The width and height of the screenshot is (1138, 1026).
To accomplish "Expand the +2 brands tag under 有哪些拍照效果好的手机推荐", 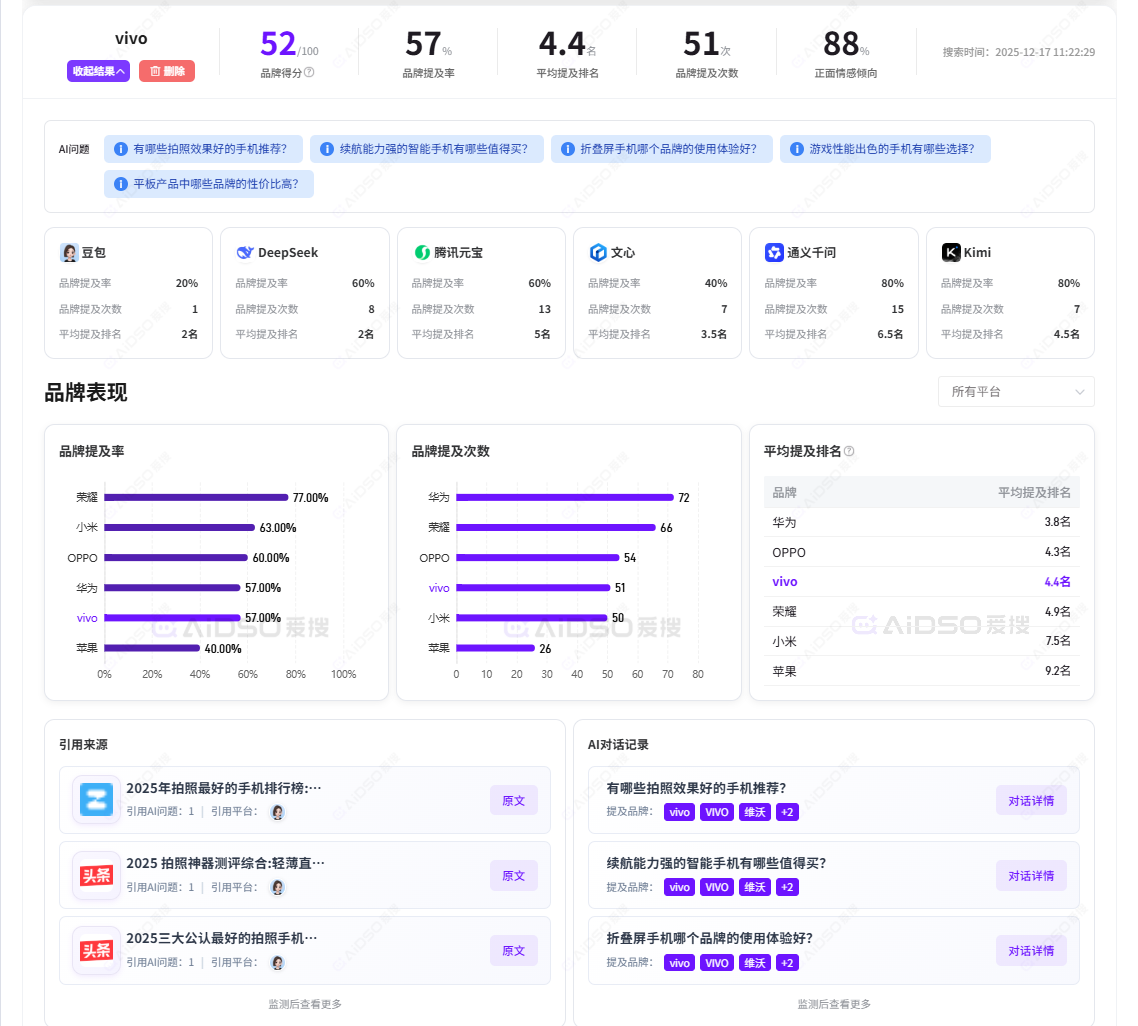I will click(787, 812).
